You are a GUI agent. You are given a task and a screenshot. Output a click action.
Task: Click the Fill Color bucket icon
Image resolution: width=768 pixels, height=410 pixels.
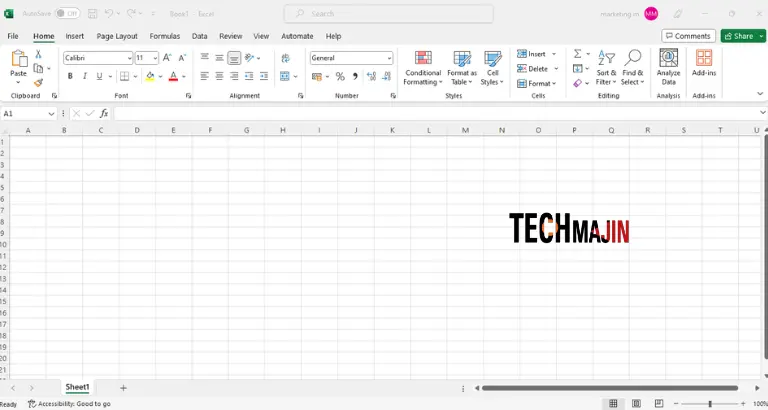pyautogui.click(x=150, y=76)
